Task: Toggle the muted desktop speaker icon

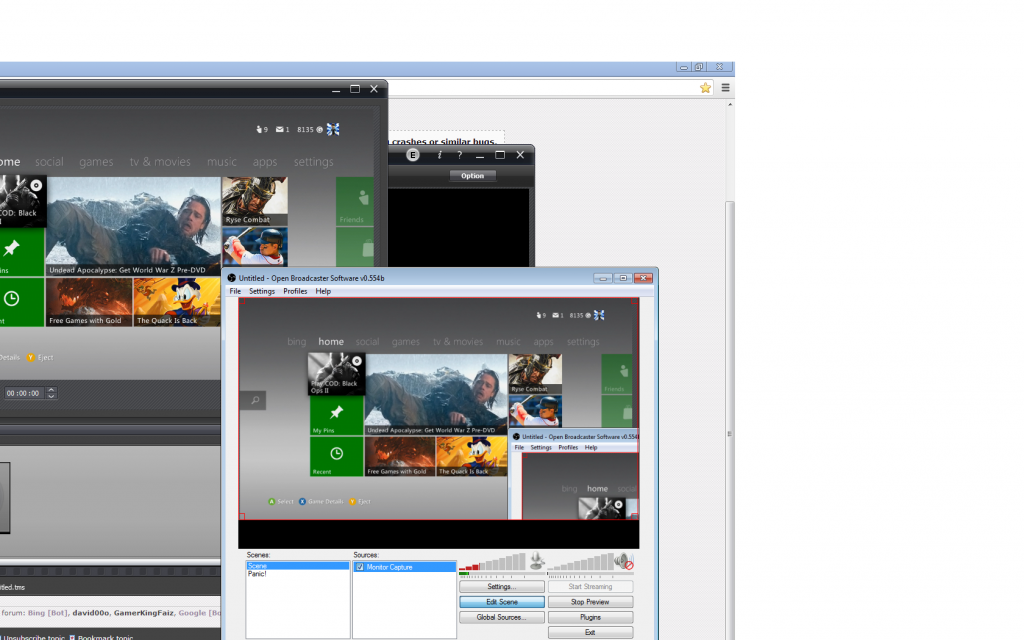Action: pyautogui.click(x=624, y=561)
